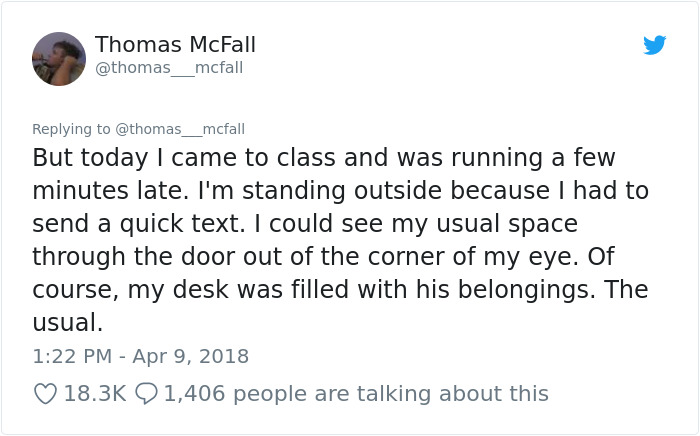The width and height of the screenshot is (700, 436).
Task: Click the '1,406' number beside reply bubble
Action: coord(195,394)
